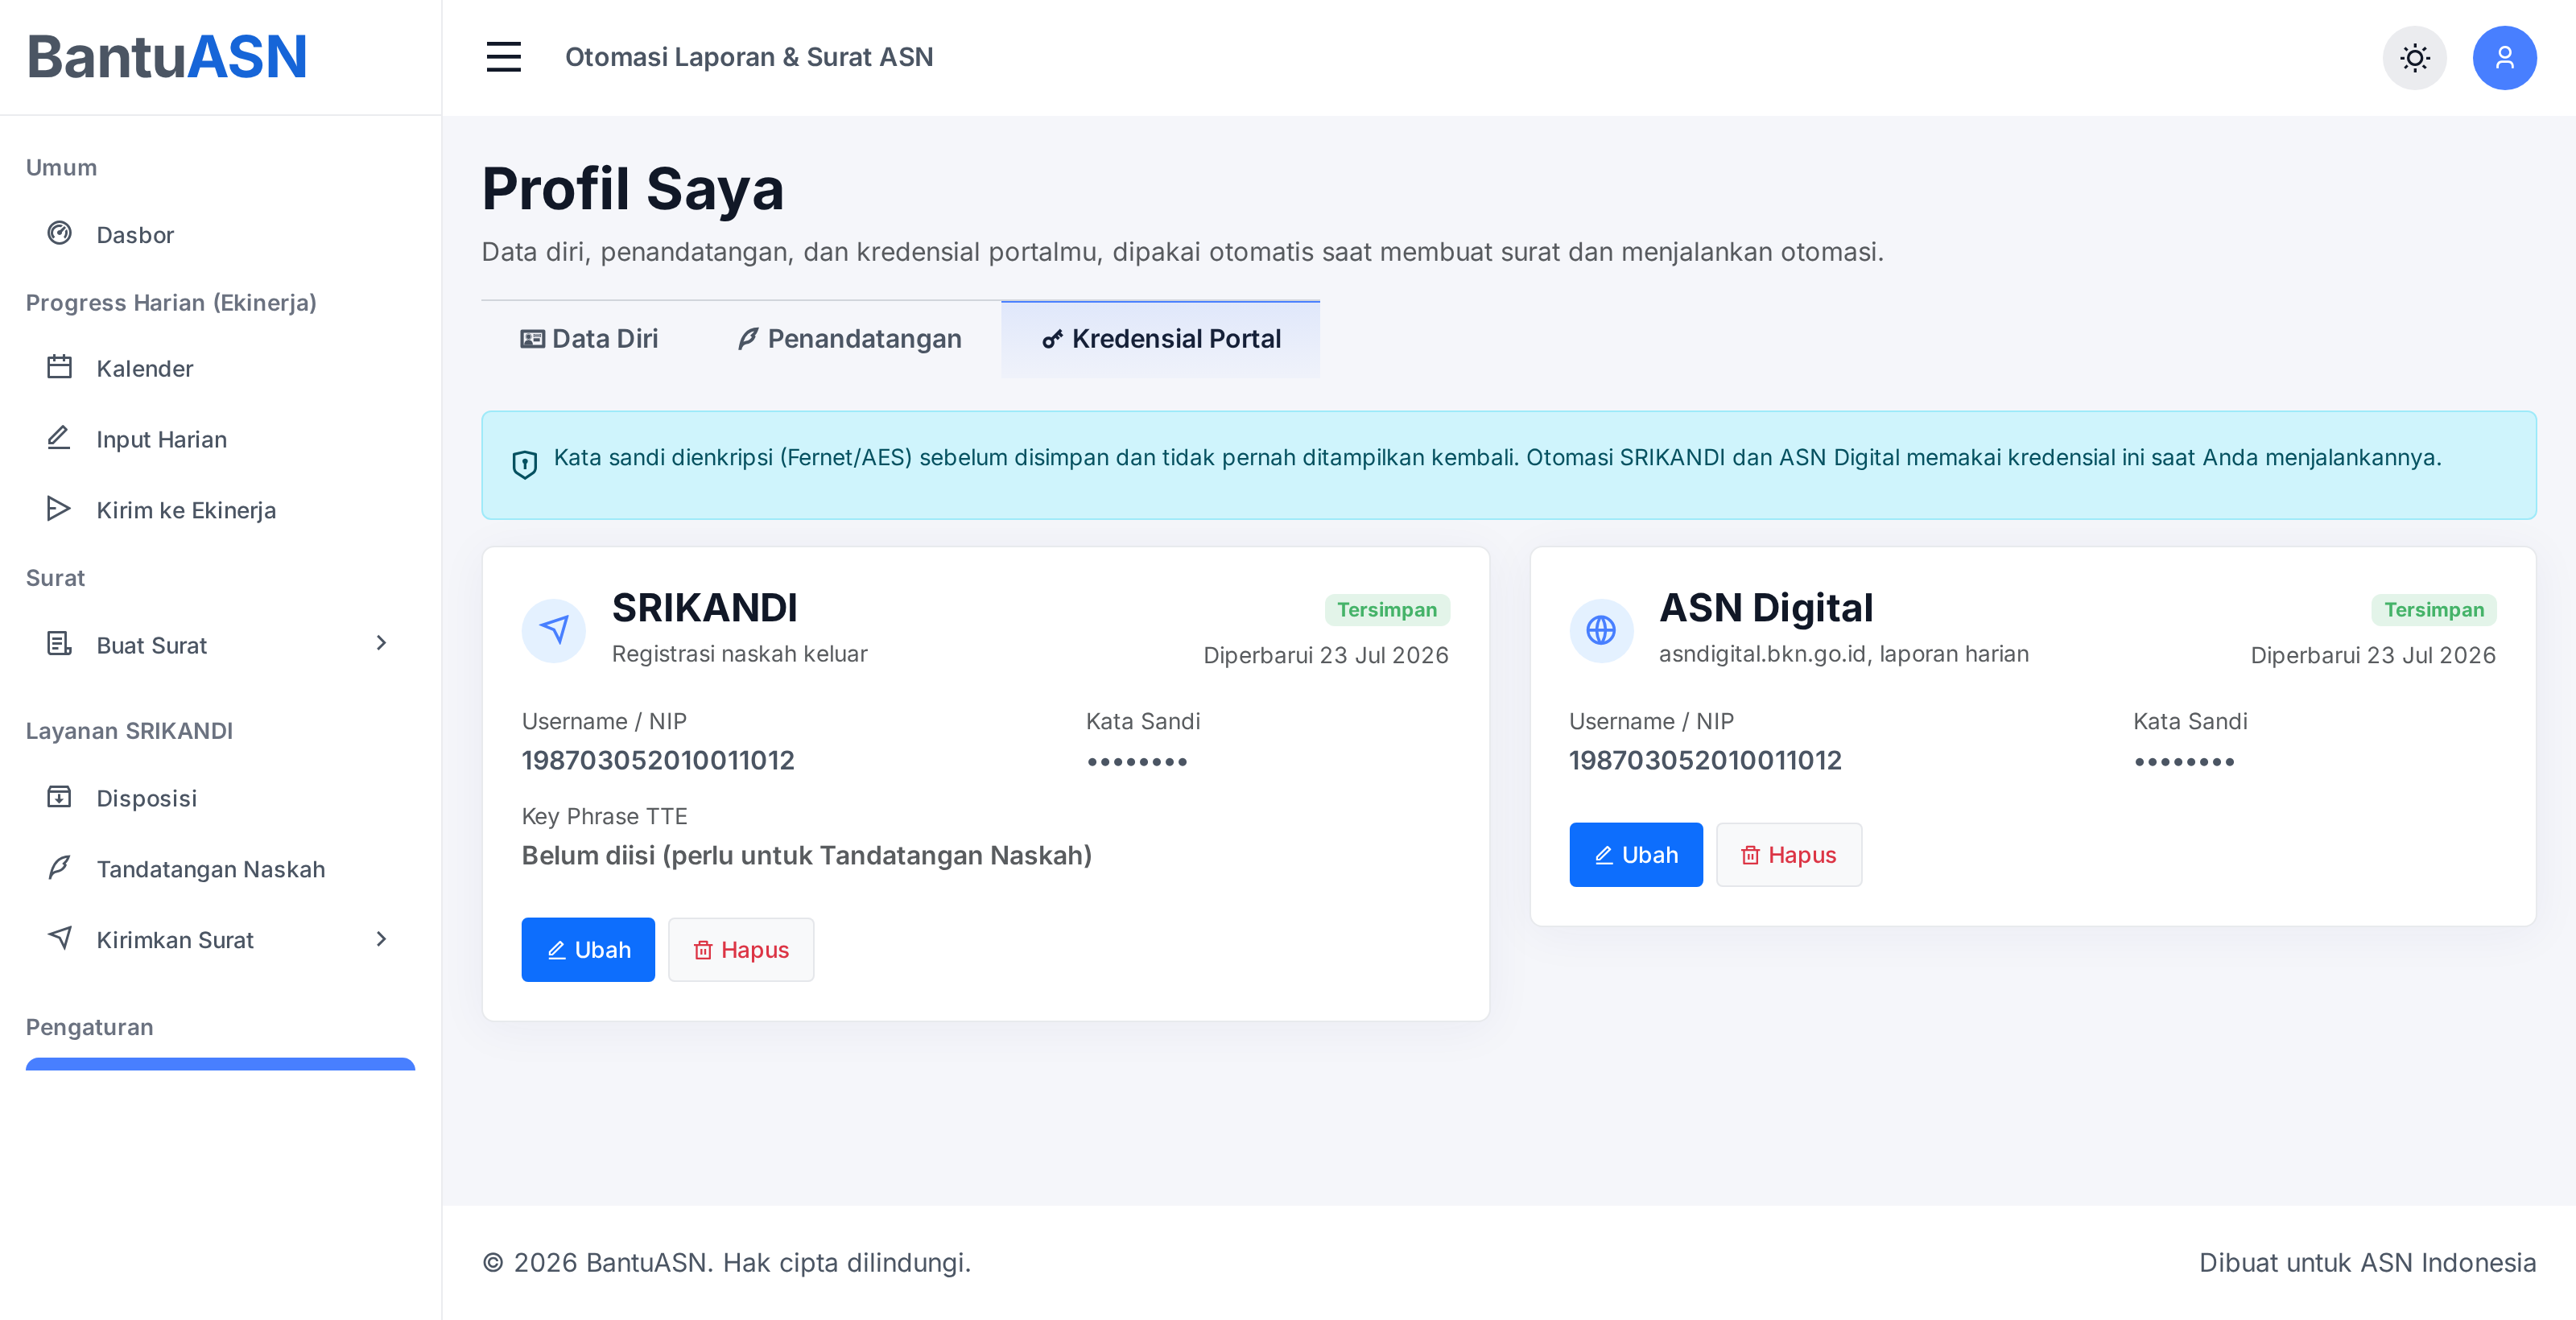The image size is (2576, 1320).
Task: Click the Kirim ke Ekinerja play icon
Action: click(x=60, y=509)
